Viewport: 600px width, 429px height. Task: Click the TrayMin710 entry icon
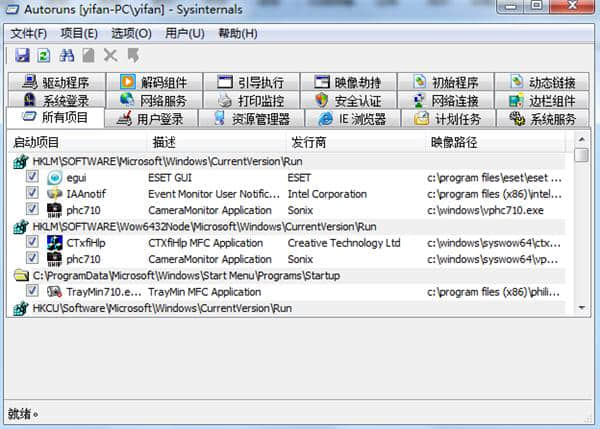[x=54, y=292]
